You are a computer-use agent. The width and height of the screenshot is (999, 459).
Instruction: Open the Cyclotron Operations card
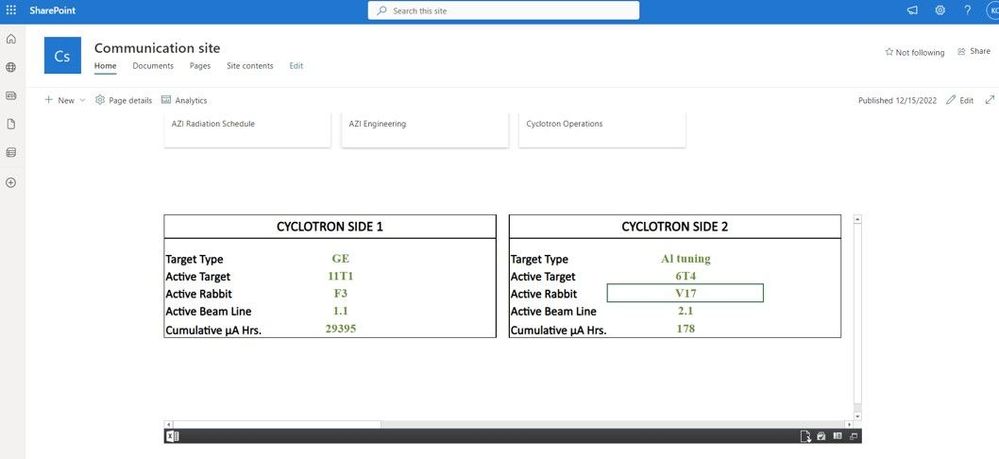pos(602,129)
